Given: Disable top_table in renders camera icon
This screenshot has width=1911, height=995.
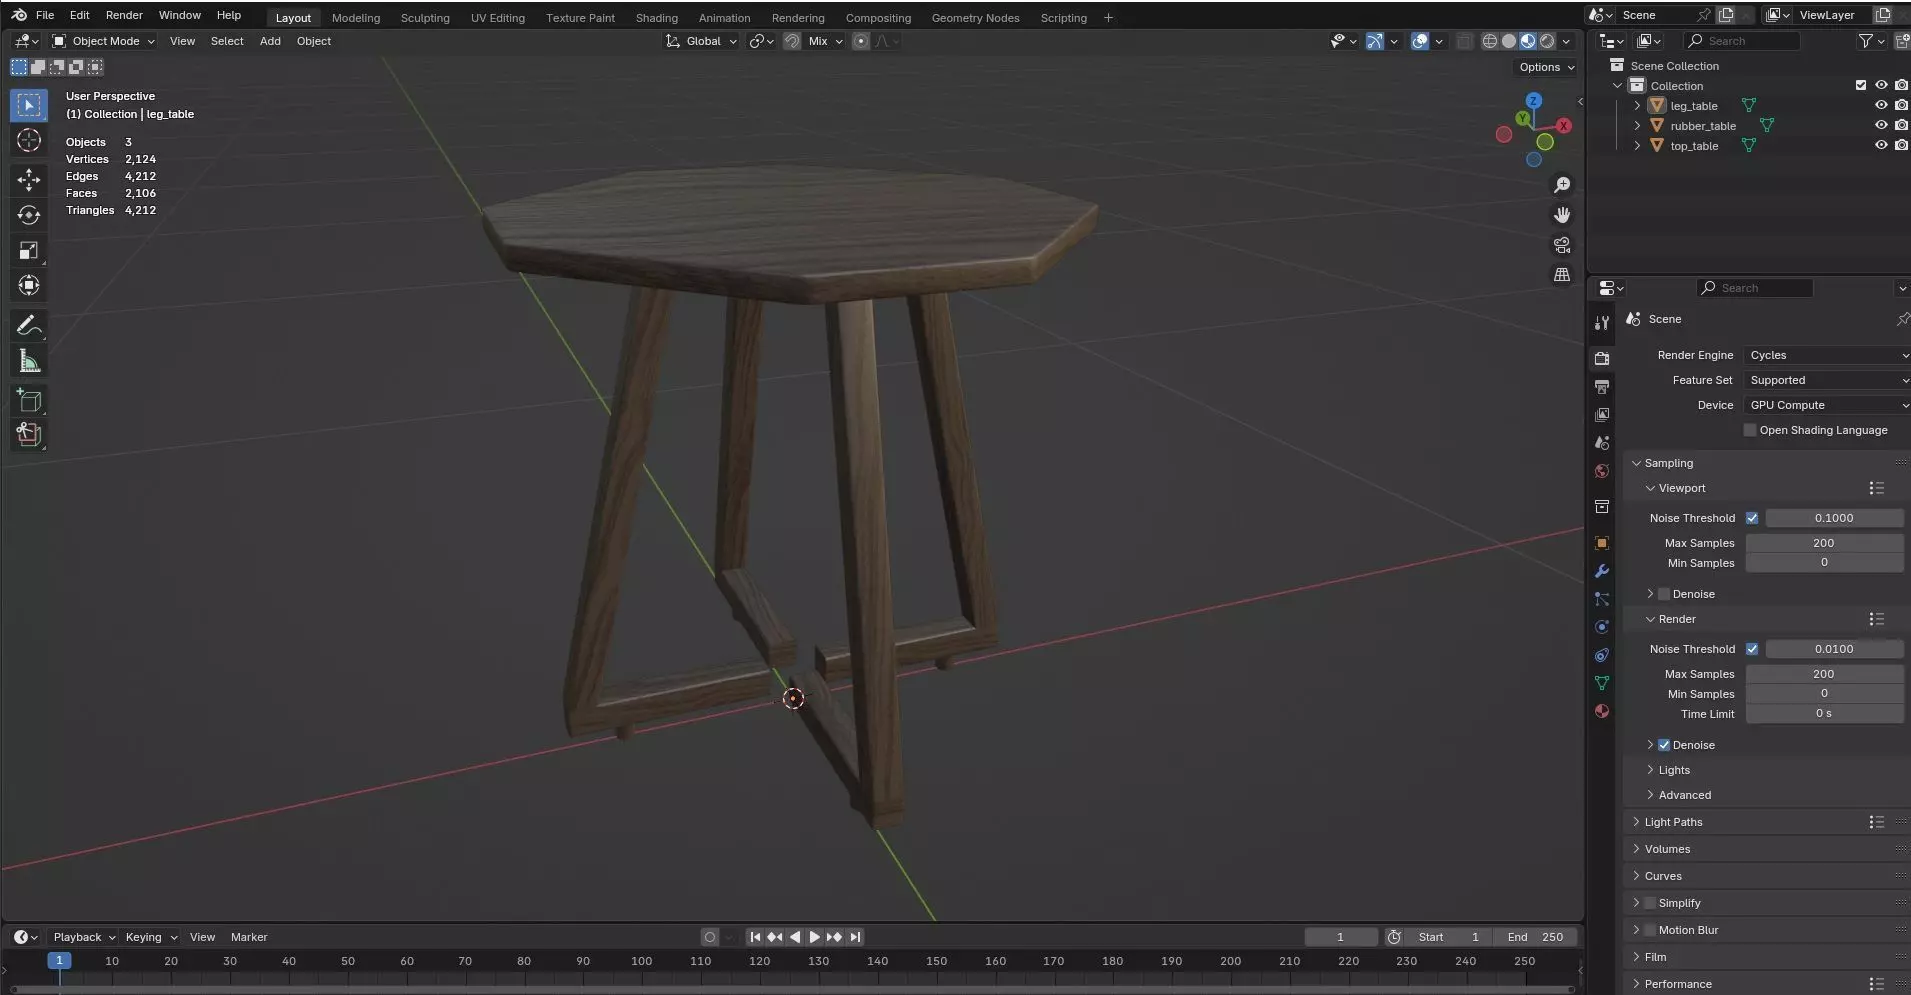Looking at the screenshot, I should tap(1901, 145).
